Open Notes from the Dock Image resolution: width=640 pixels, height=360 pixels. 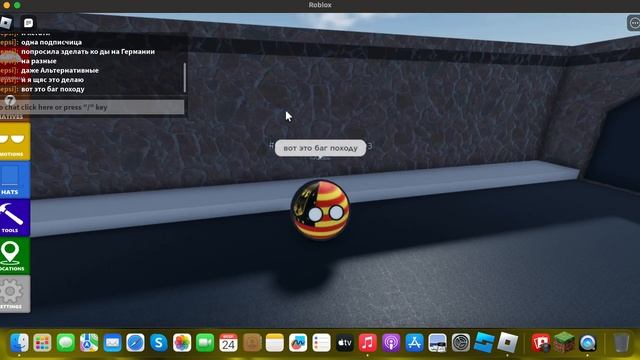275,342
